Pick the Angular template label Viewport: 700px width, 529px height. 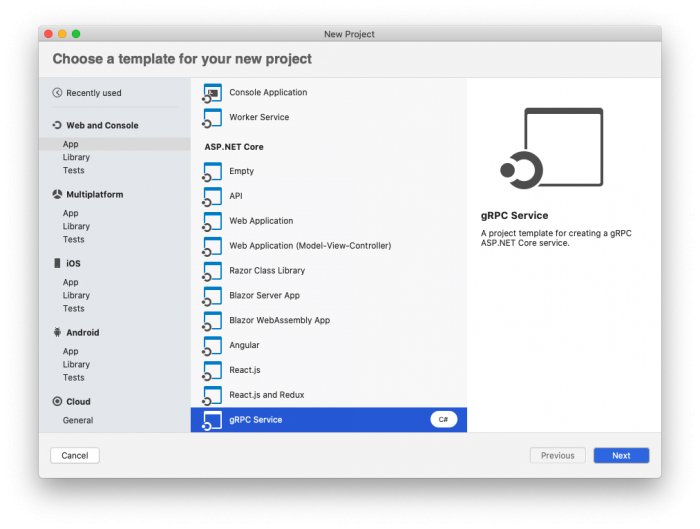244,346
